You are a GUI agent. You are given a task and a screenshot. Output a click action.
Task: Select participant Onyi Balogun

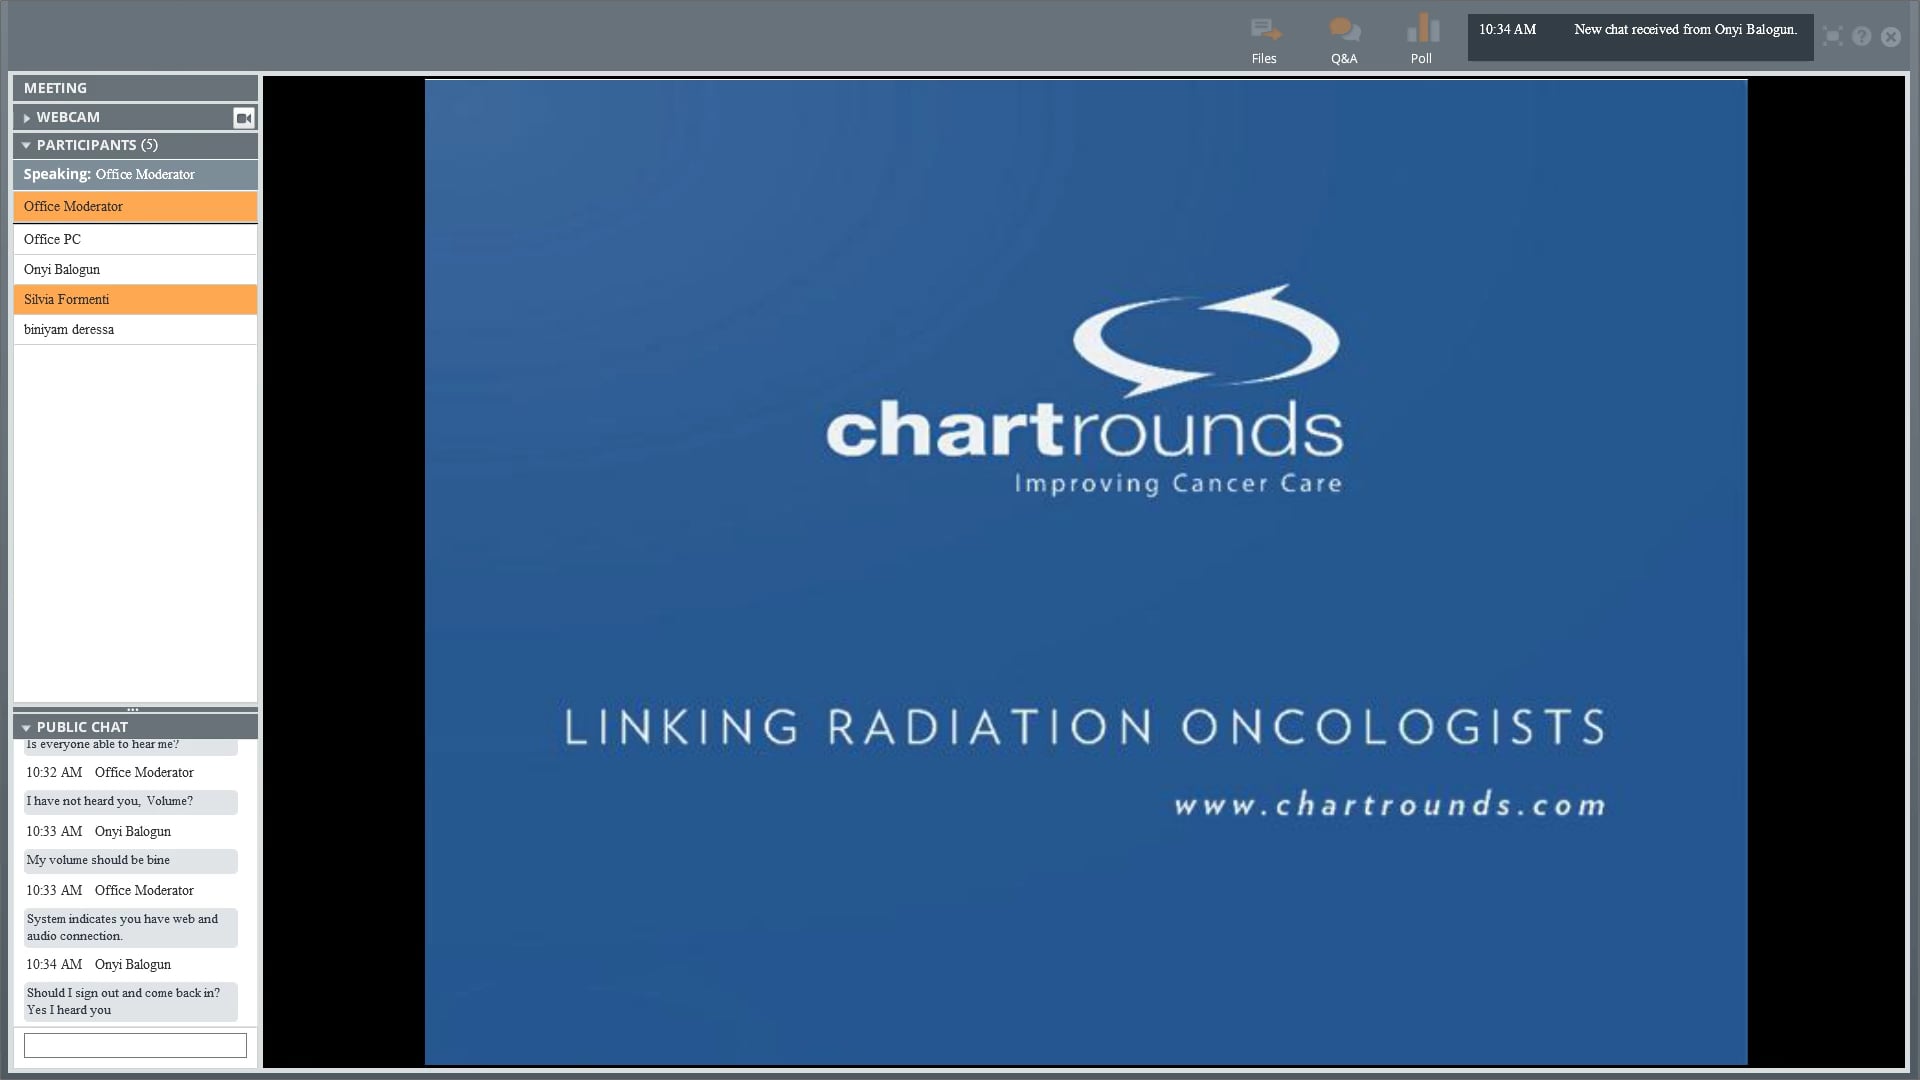pyautogui.click(x=62, y=269)
